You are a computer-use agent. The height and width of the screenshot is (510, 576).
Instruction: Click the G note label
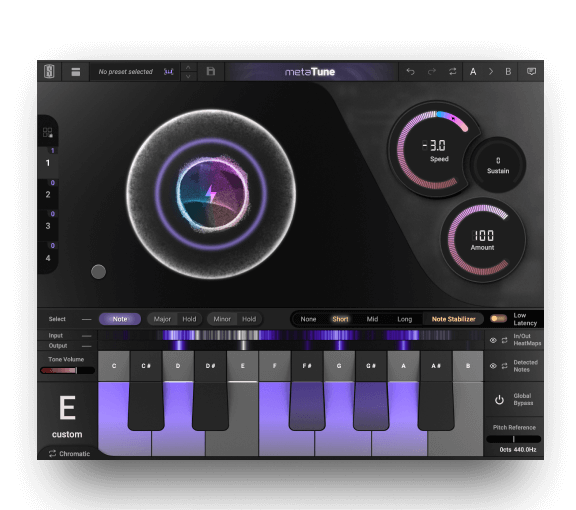point(339,366)
